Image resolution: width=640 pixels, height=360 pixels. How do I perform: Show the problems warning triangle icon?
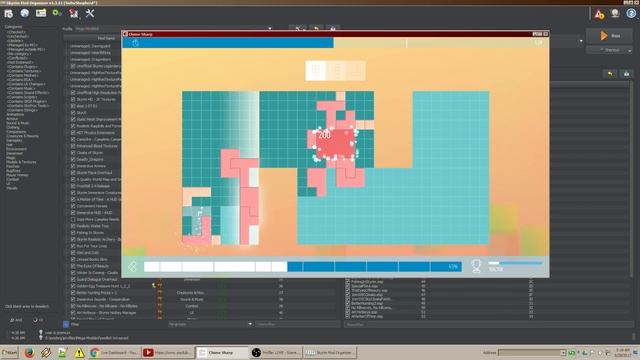[x=599, y=14]
